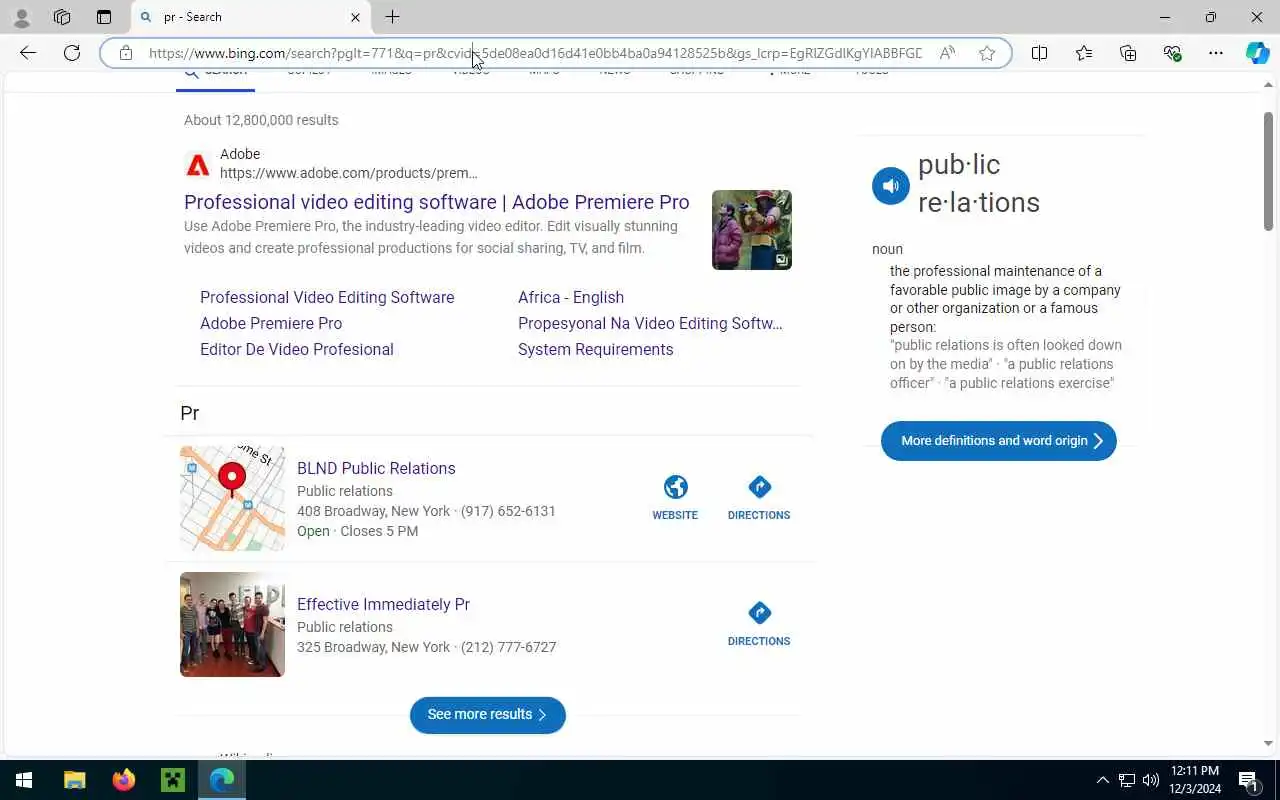Click the Adobe logo icon in the result

[x=198, y=164]
